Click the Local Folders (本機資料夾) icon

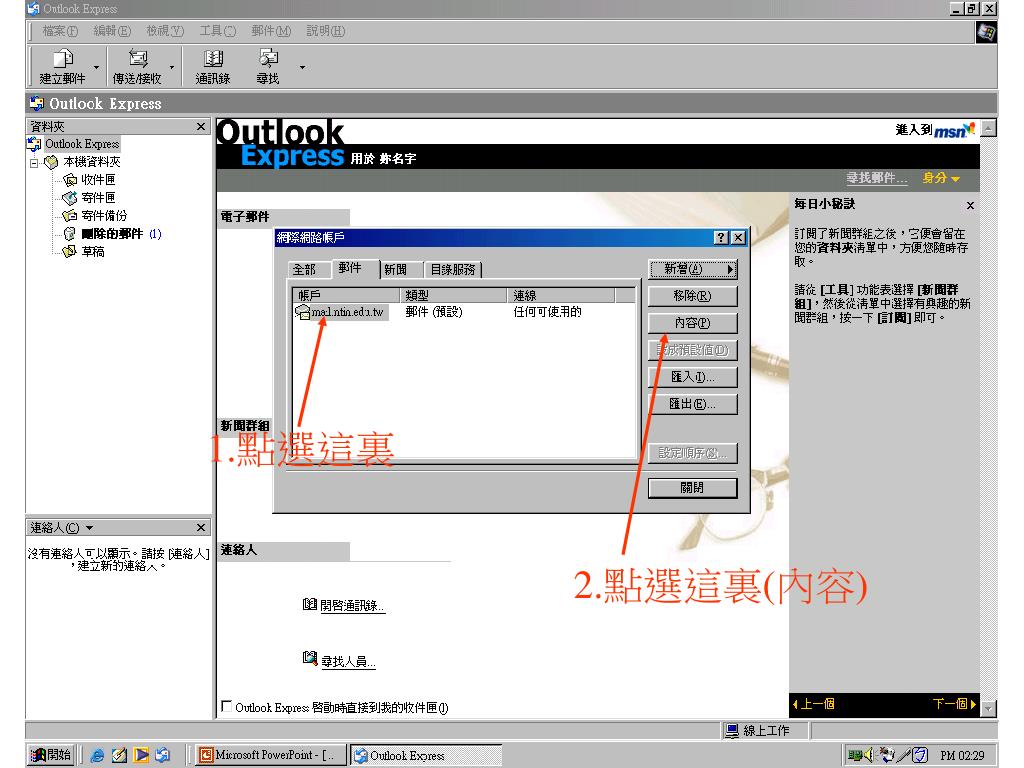[51, 161]
